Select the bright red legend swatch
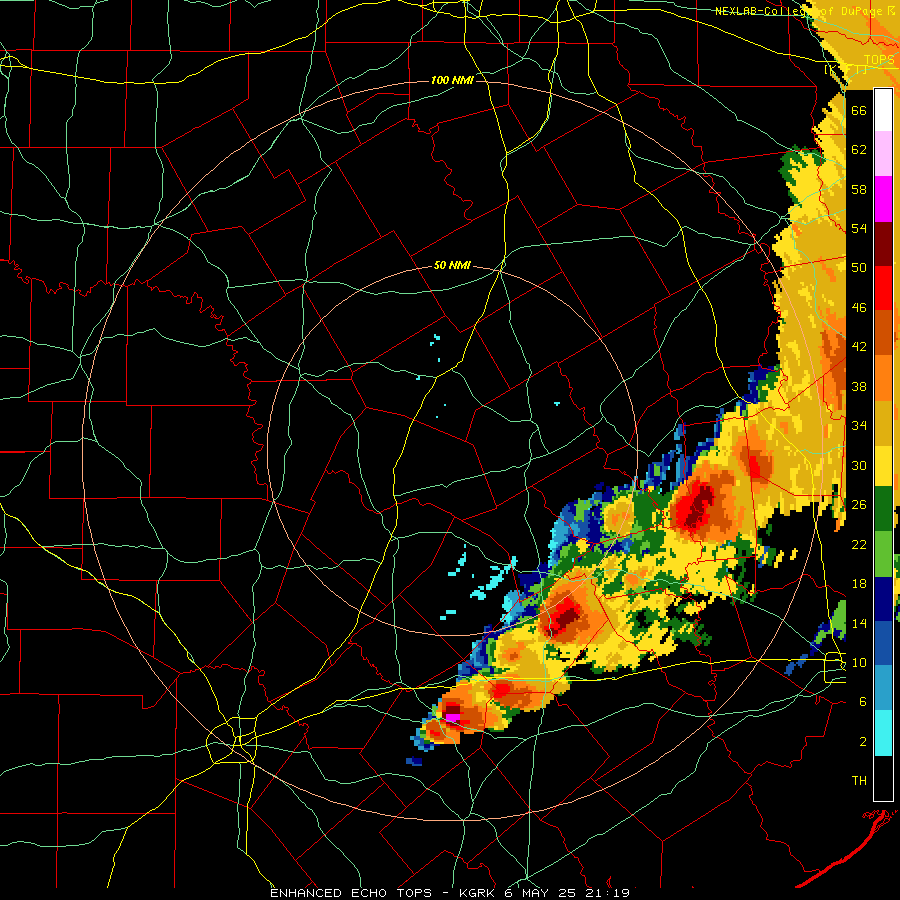 [x=883, y=288]
